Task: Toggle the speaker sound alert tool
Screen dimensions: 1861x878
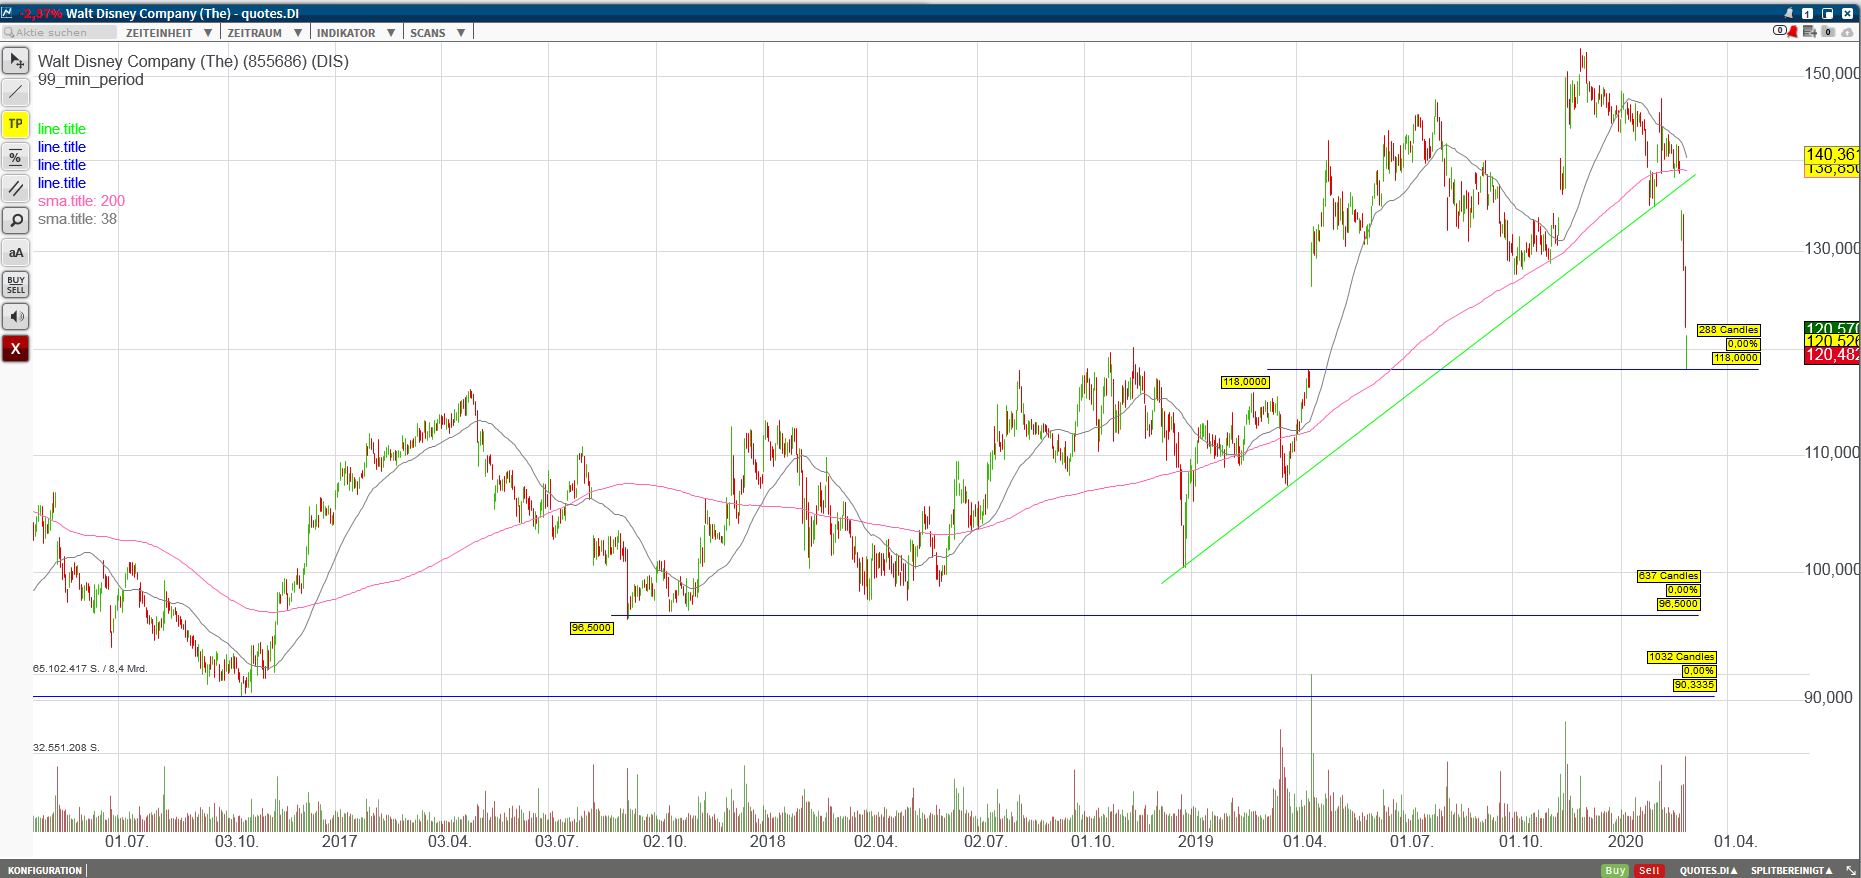Action: tap(16, 317)
